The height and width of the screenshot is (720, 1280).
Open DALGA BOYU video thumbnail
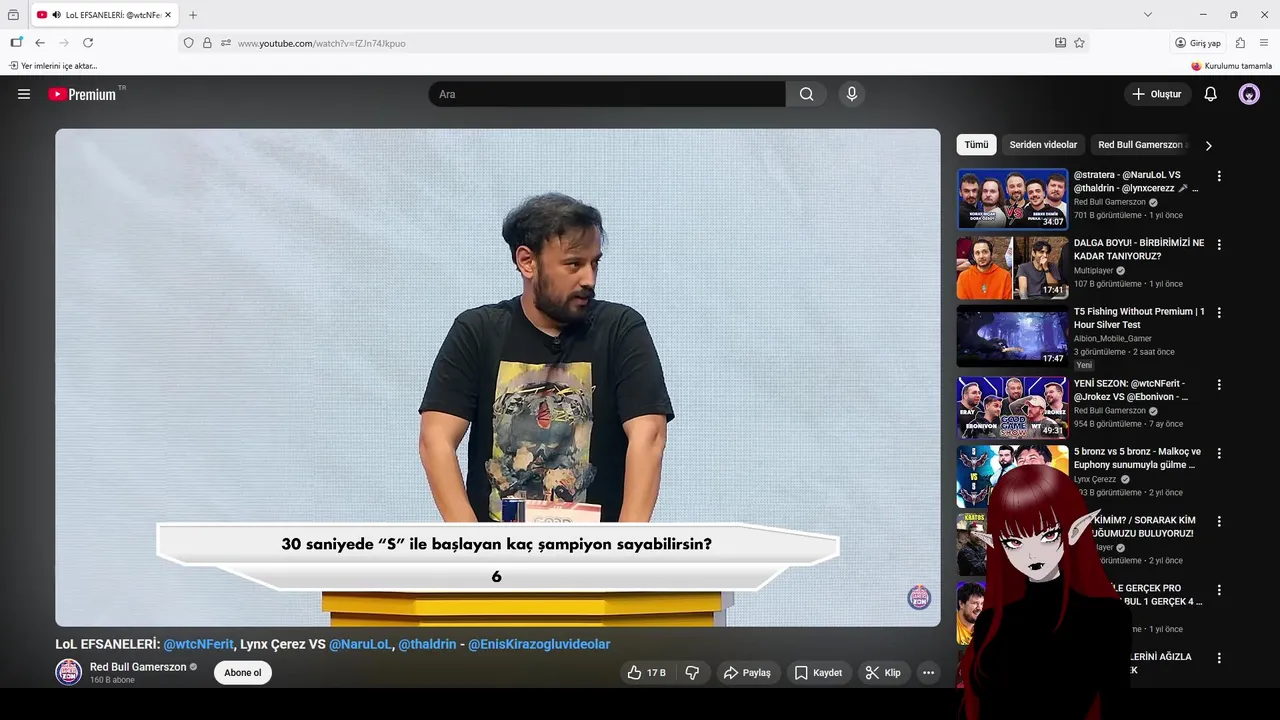coord(1012,268)
